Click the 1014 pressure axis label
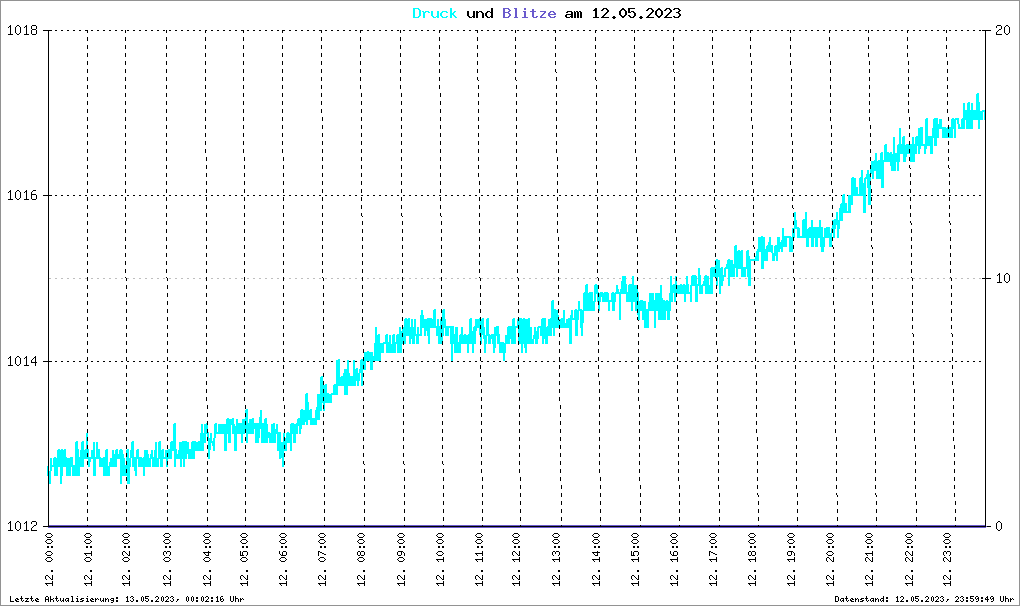The width and height of the screenshot is (1020, 606). click(x=21, y=361)
